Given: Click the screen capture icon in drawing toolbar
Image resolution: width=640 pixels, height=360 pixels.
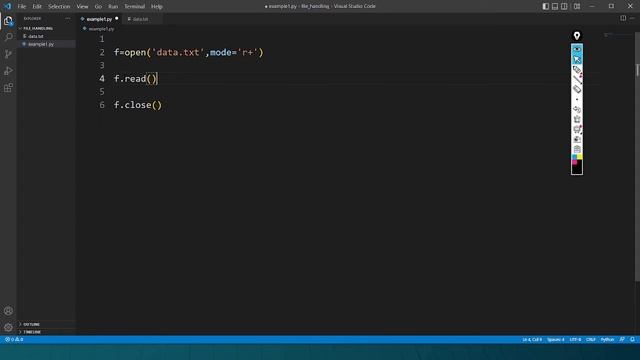Looking at the screenshot, I should point(577,129).
